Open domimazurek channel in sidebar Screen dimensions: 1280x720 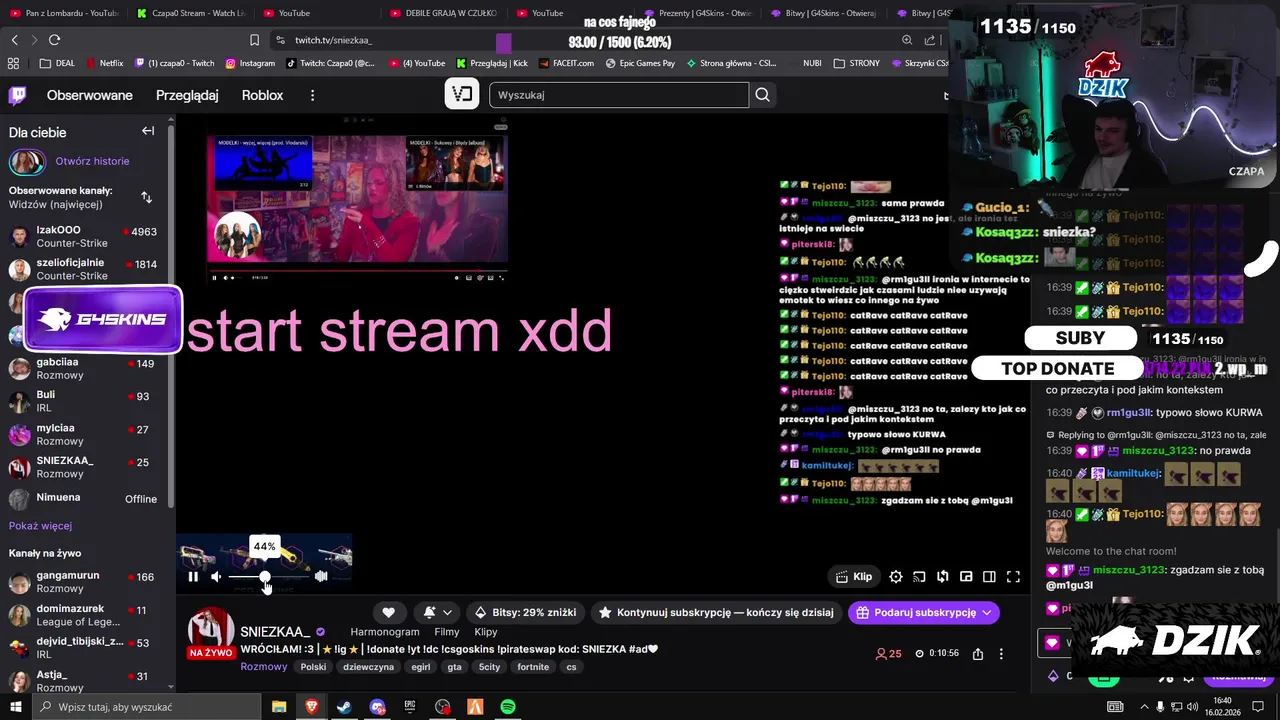87,615
